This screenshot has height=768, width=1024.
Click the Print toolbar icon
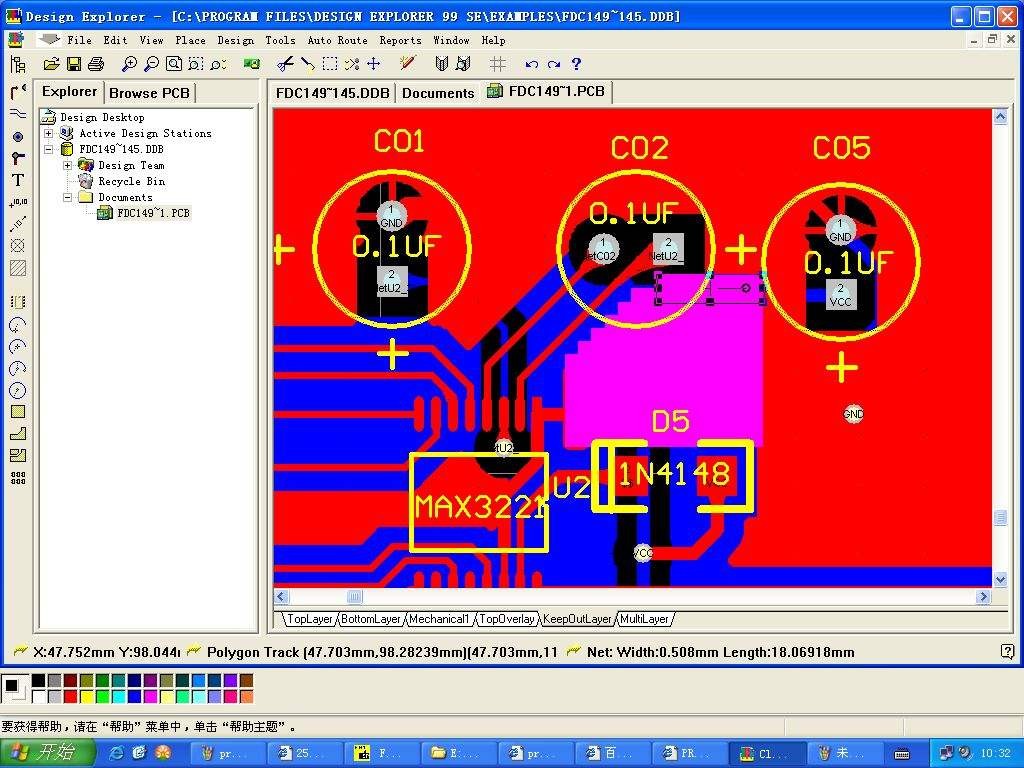95,63
